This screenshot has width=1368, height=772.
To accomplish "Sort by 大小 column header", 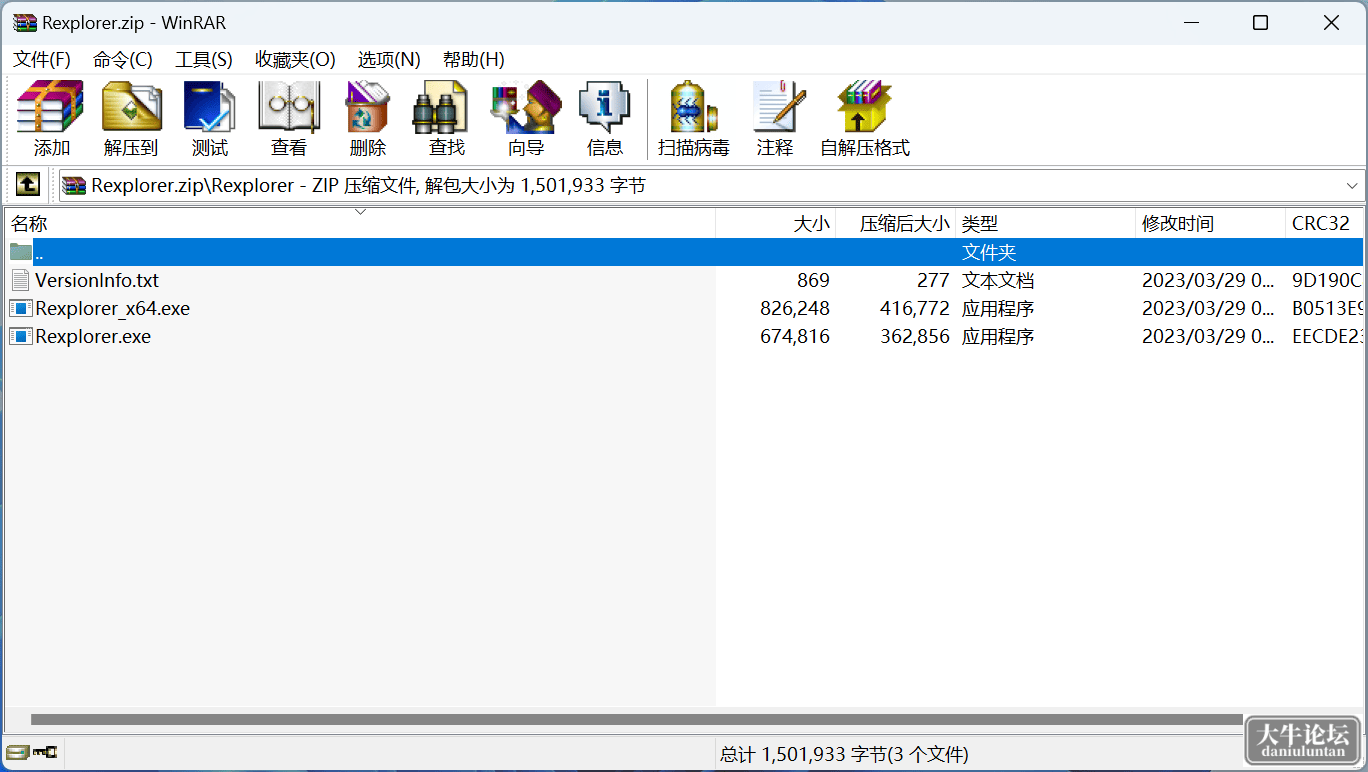I will (x=776, y=224).
